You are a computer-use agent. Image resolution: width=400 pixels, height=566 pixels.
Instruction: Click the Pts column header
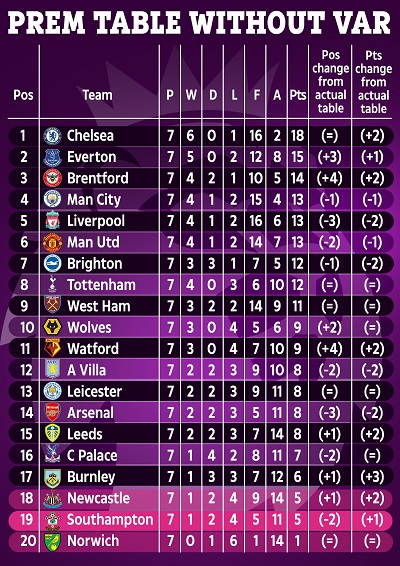[x=298, y=95]
